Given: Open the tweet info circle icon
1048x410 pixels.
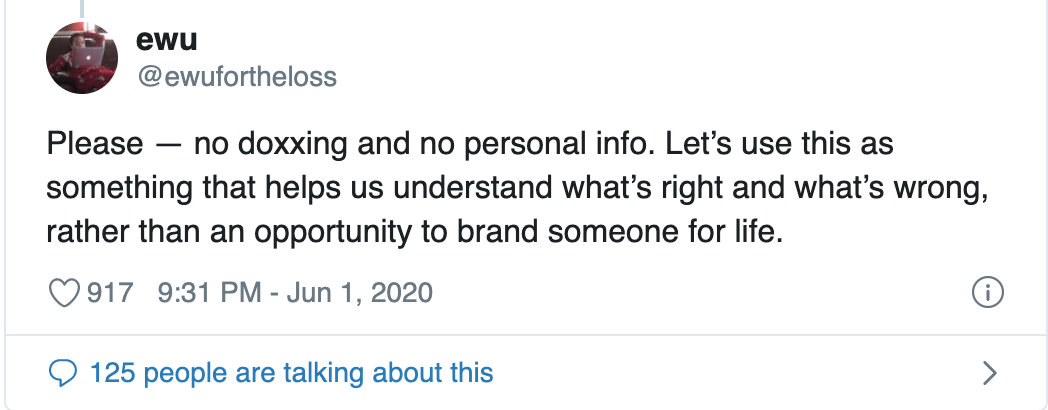Looking at the screenshot, I should pos(987,293).
